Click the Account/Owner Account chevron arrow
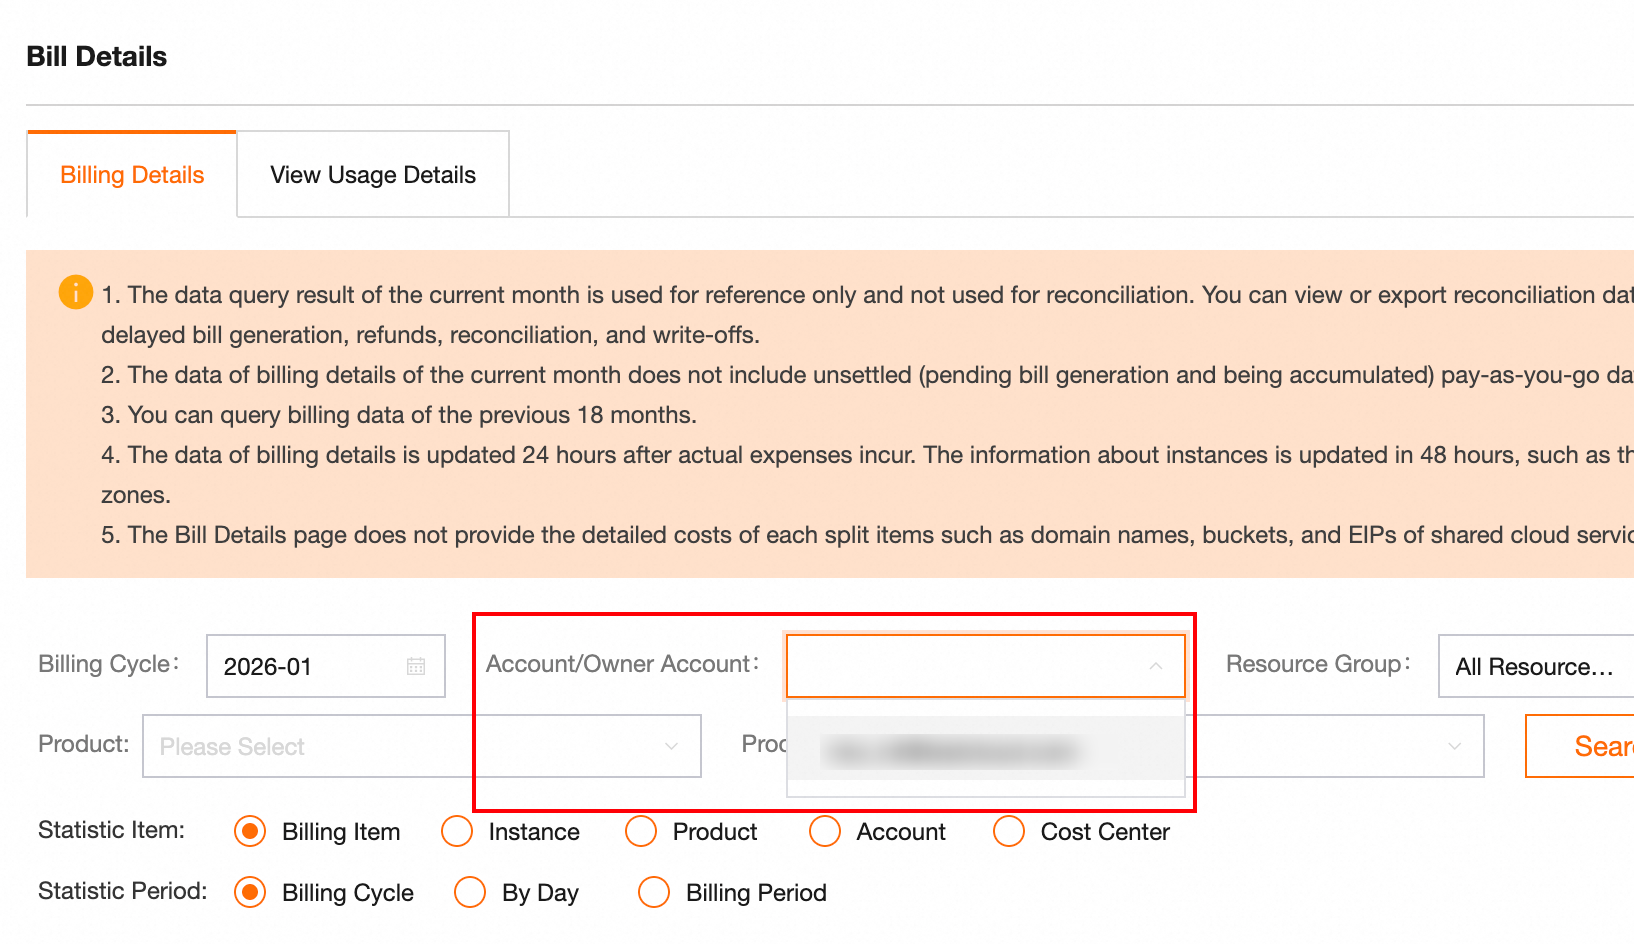Screen dimensions: 1634x944 click(x=1155, y=666)
